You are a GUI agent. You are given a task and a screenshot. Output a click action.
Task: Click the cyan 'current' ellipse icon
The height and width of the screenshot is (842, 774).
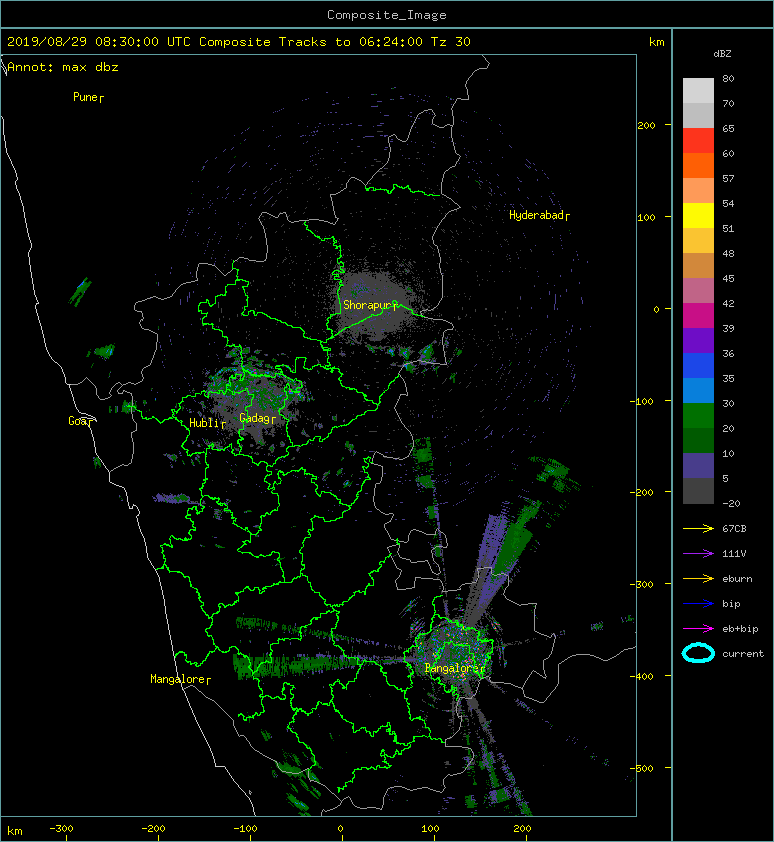point(698,653)
